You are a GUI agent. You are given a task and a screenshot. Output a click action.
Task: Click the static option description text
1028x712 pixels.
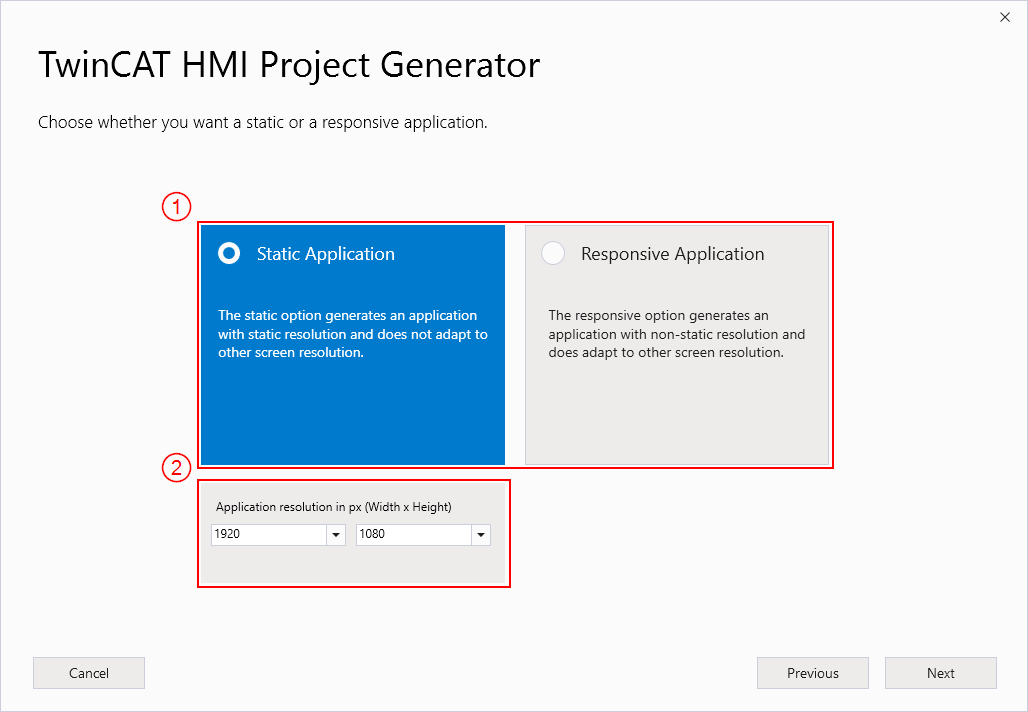pos(353,334)
